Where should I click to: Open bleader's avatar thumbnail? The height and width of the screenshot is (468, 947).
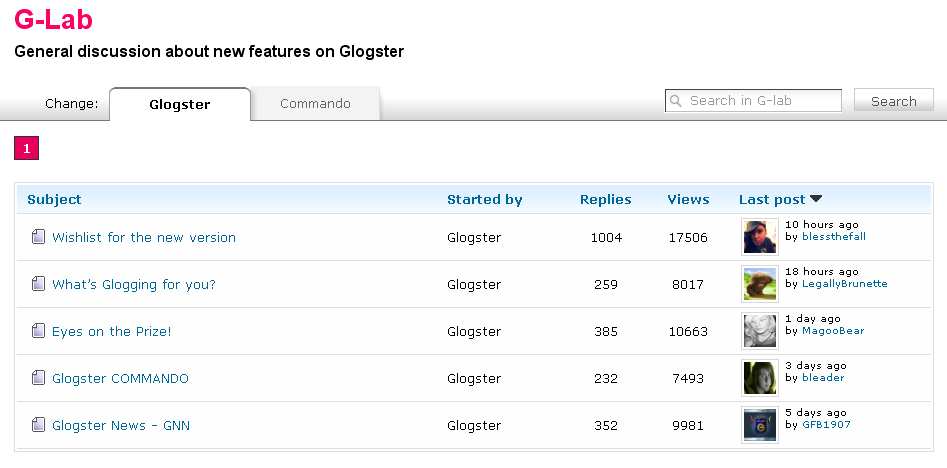[x=760, y=378]
